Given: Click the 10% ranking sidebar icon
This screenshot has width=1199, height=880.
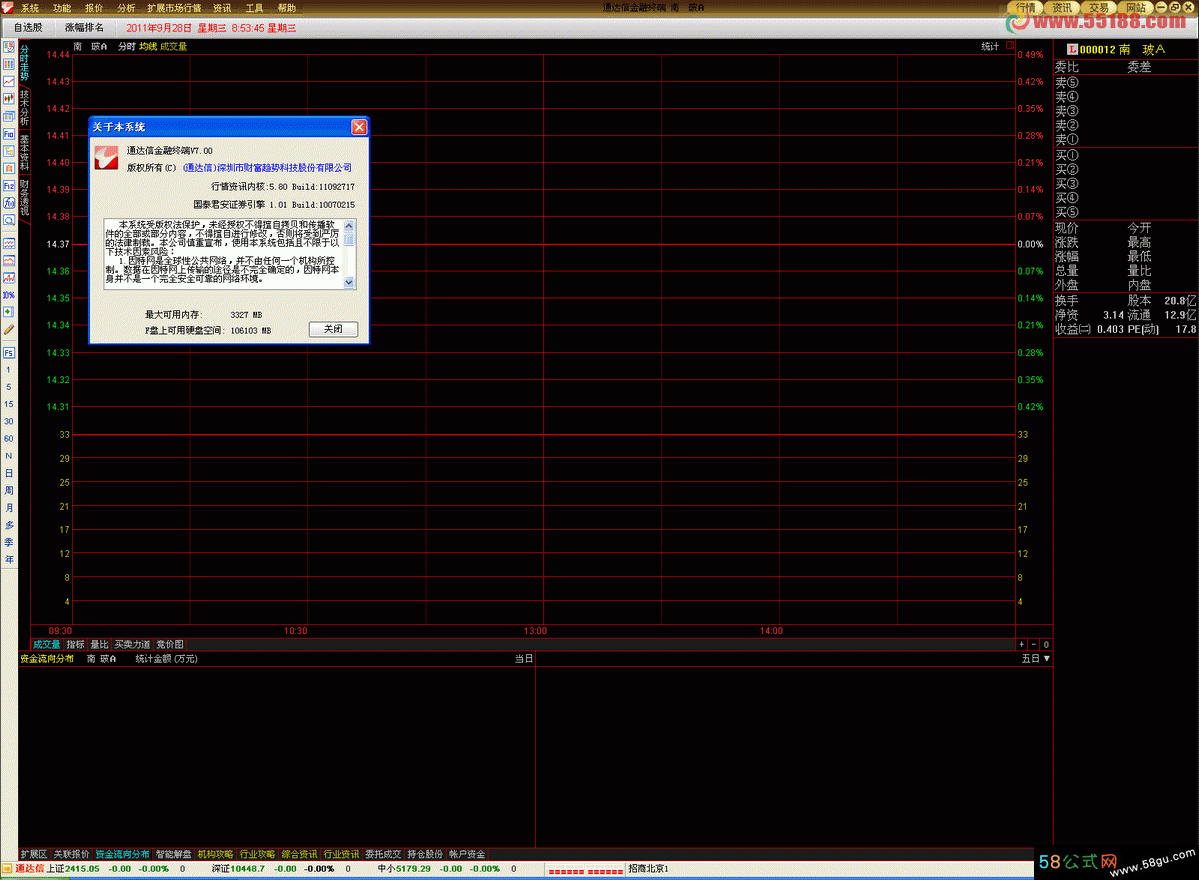Looking at the screenshot, I should click(x=8, y=295).
